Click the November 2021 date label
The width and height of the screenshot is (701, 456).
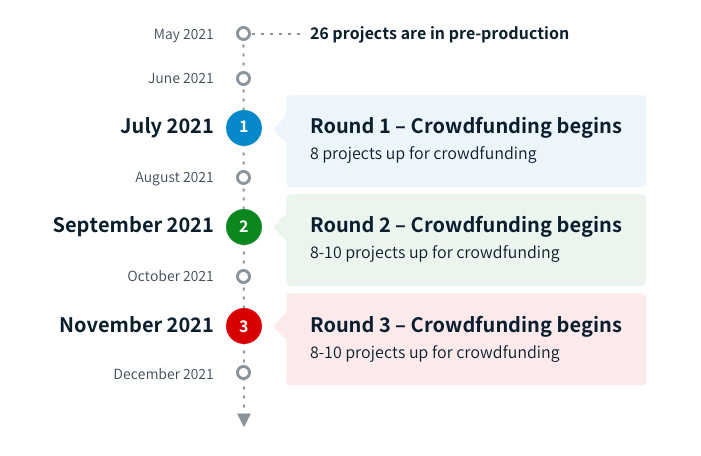pos(136,325)
